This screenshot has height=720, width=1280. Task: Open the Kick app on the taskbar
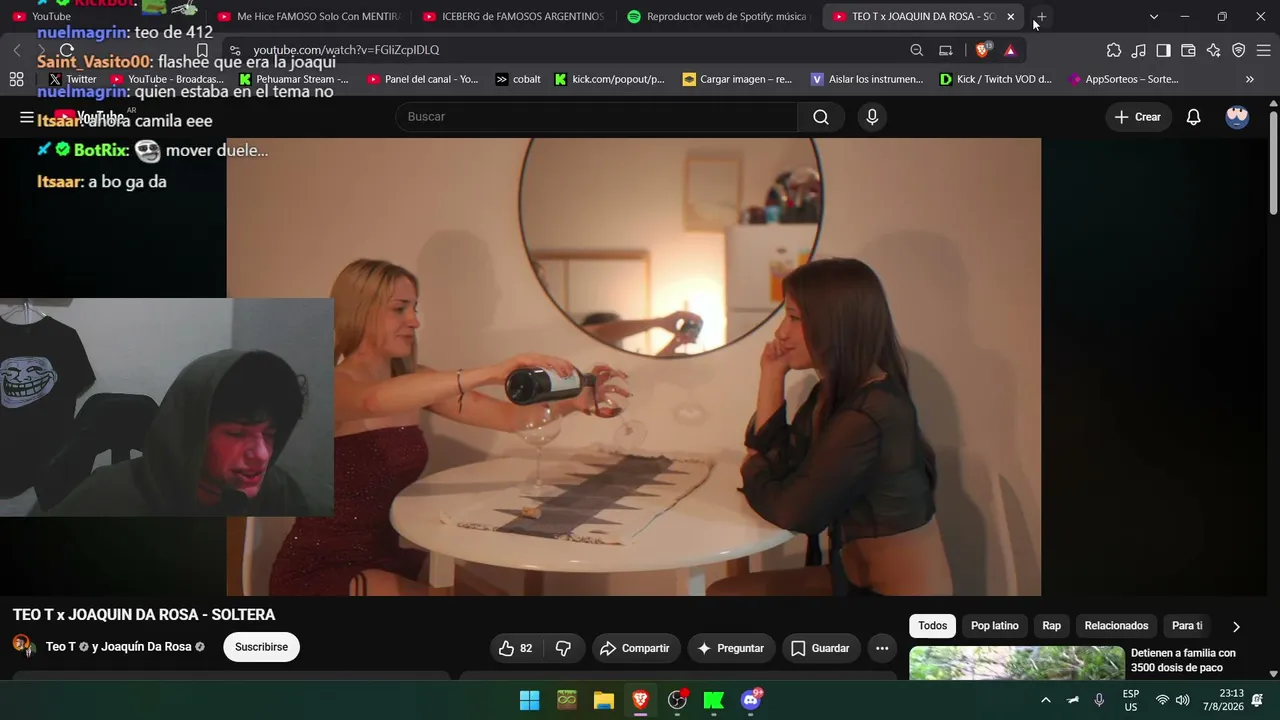coord(714,700)
